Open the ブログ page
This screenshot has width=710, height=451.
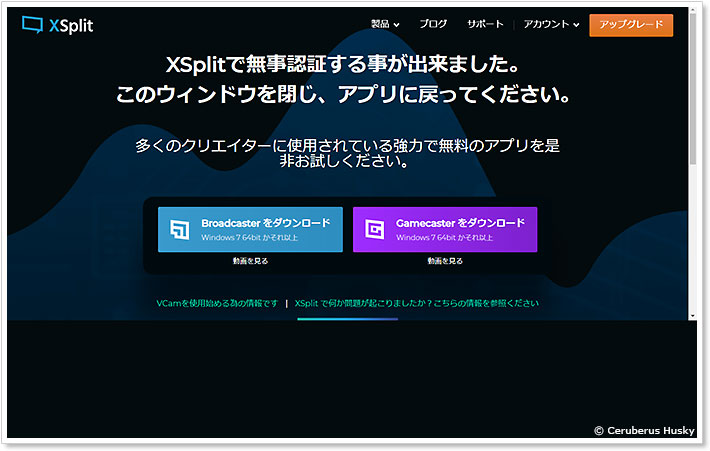(x=433, y=24)
